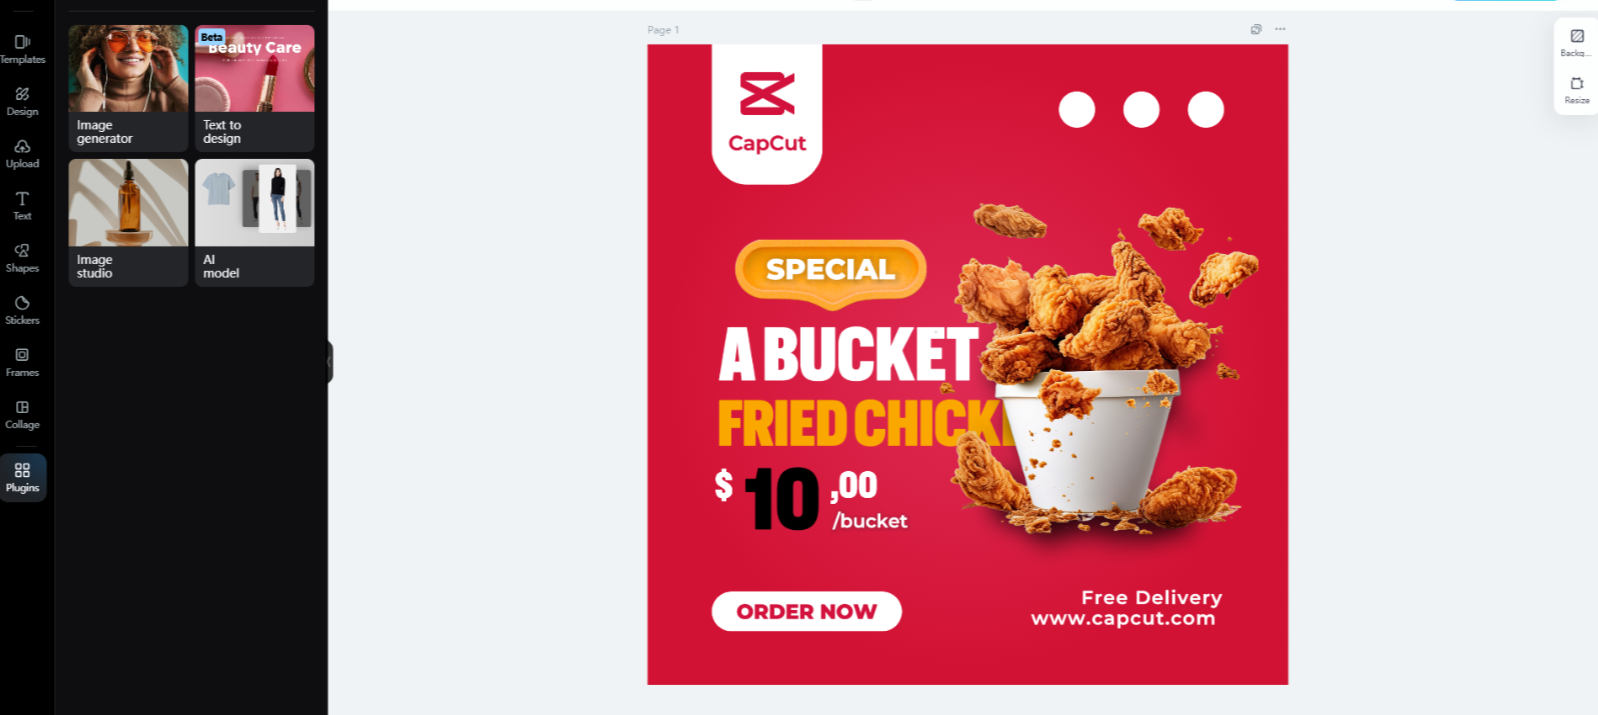Select the Text tool in sidebar
Screen dimensions: 1598x715
[x=22, y=205]
